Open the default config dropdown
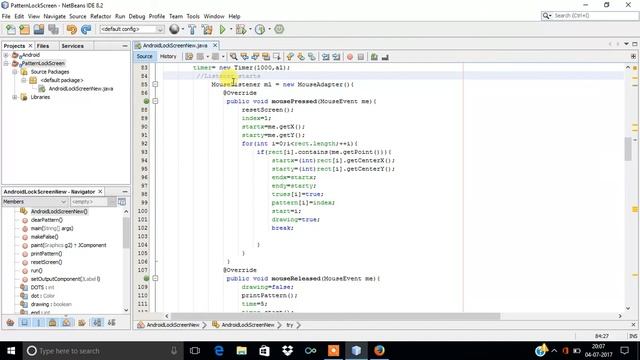Viewport: 640px width, 360px height. [132, 29]
